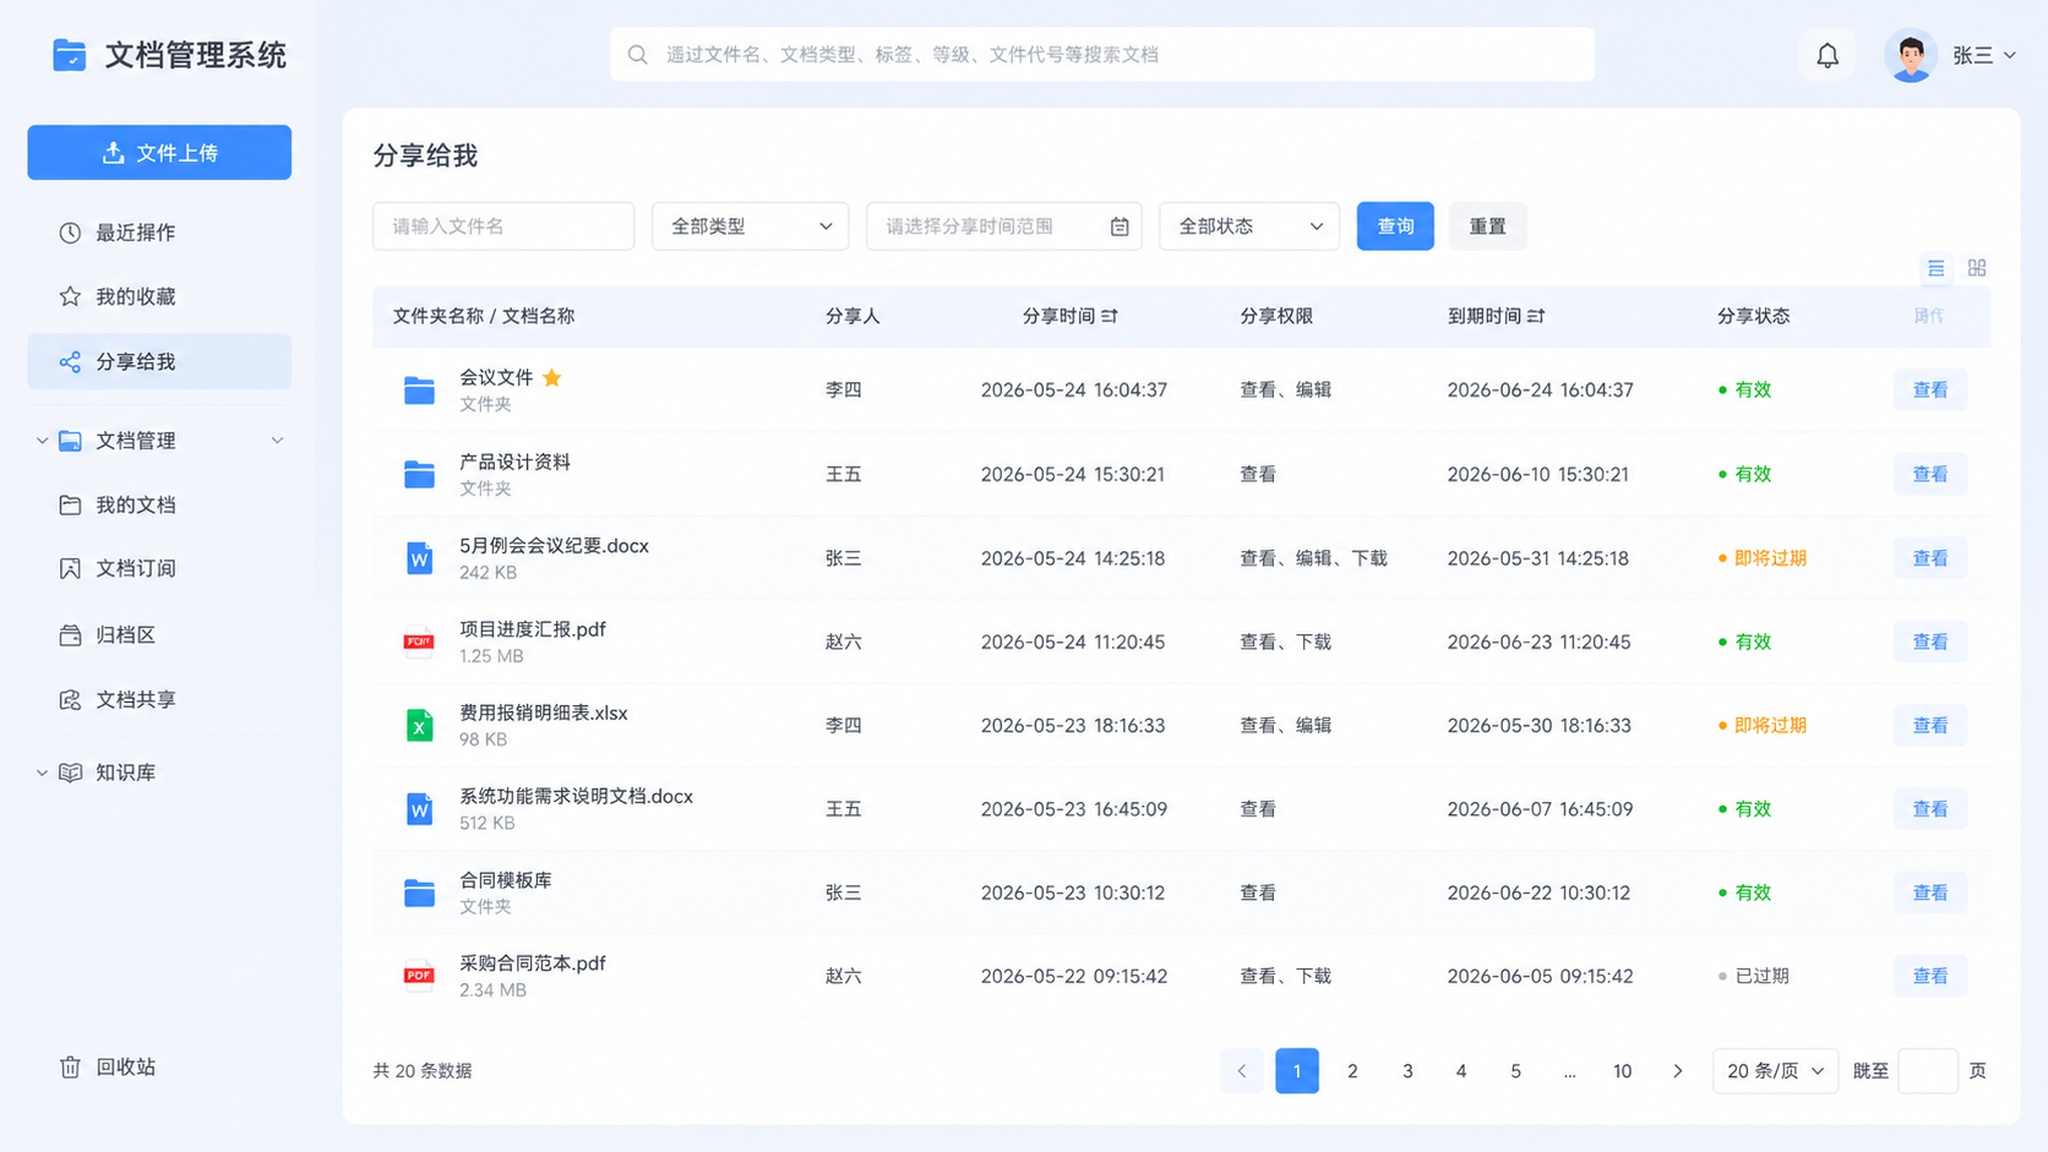Click 查看 for 系统功能需求说明文档.docx row
The width and height of the screenshot is (2048, 1152).
(x=1930, y=809)
